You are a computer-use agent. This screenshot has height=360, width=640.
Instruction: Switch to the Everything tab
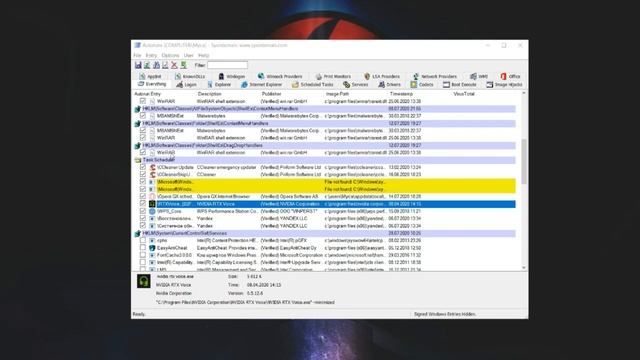[x=152, y=84]
